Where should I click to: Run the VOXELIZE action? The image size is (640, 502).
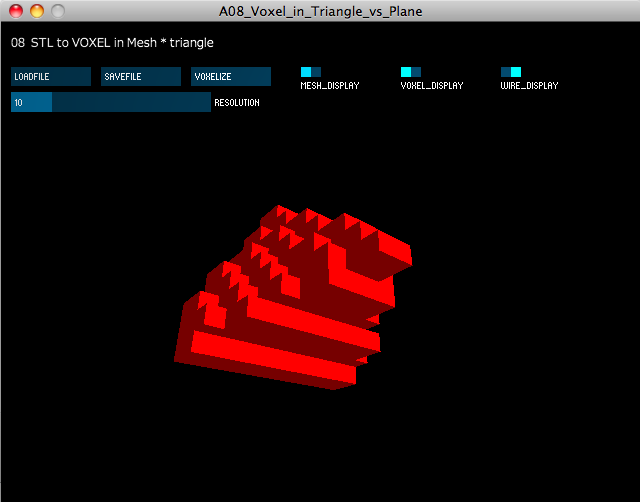pyautogui.click(x=230, y=76)
